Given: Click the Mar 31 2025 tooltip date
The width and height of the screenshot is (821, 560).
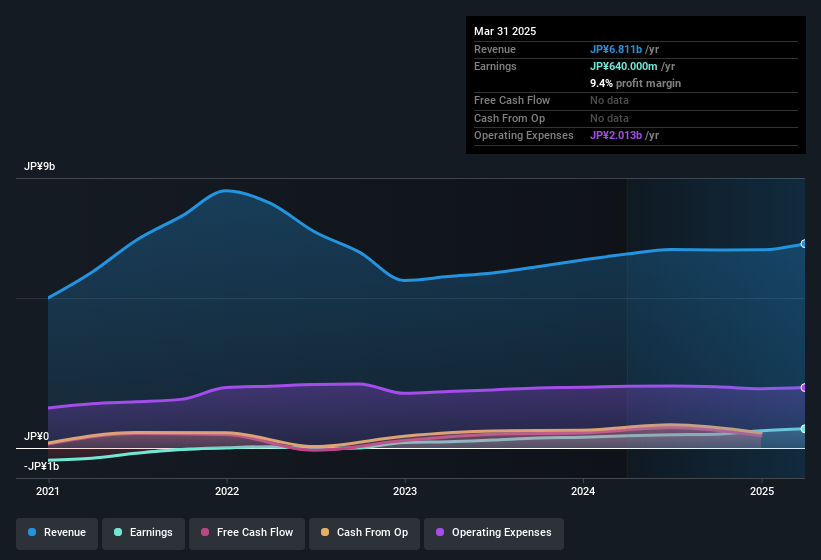Looking at the screenshot, I should tap(505, 31).
